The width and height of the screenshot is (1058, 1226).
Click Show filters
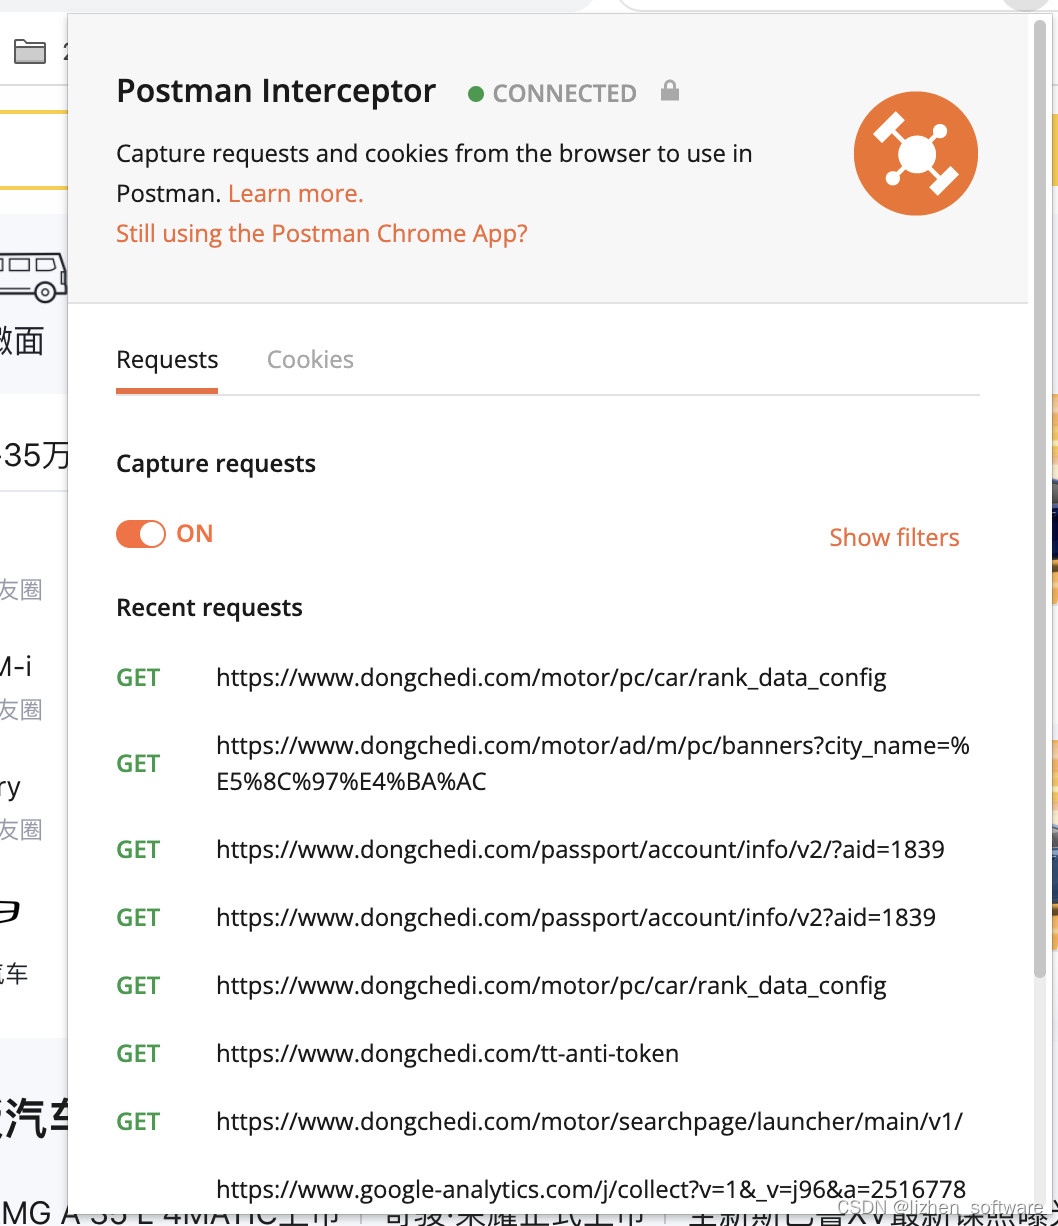(894, 538)
